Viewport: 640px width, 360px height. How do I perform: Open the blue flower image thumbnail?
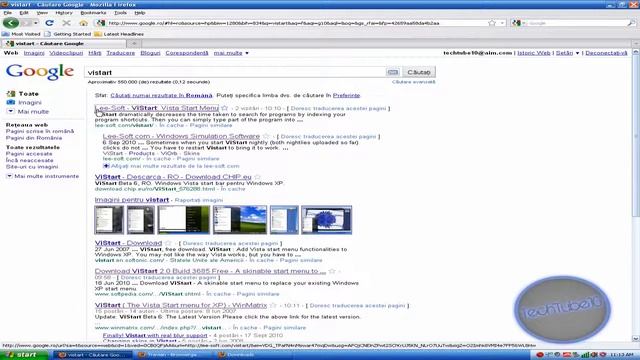(x=327, y=220)
